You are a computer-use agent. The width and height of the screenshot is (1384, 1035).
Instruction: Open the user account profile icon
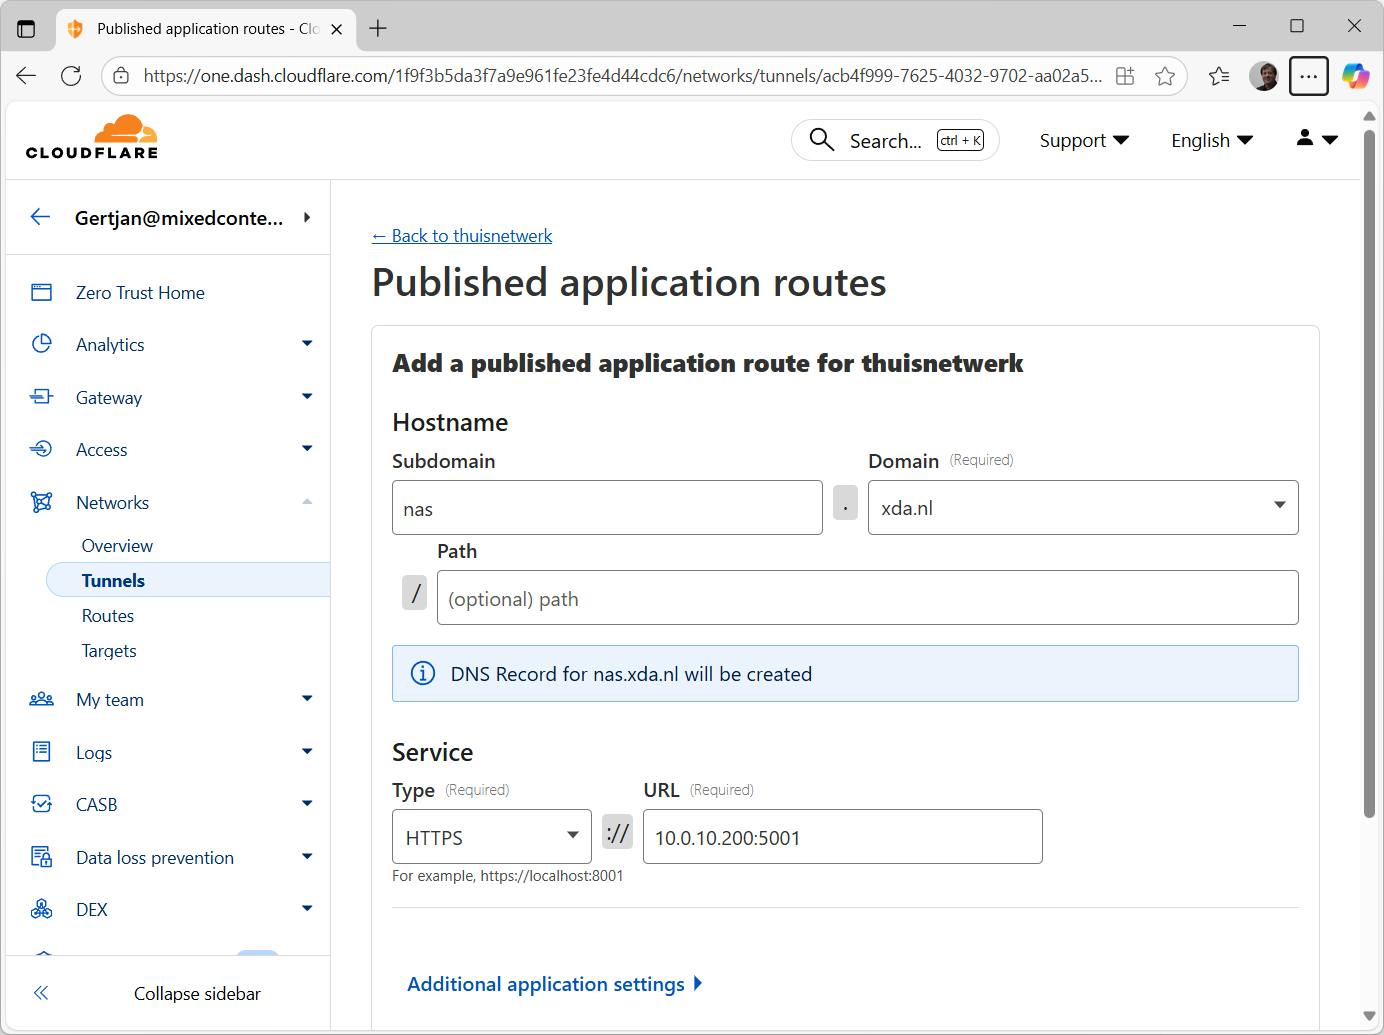1316,140
